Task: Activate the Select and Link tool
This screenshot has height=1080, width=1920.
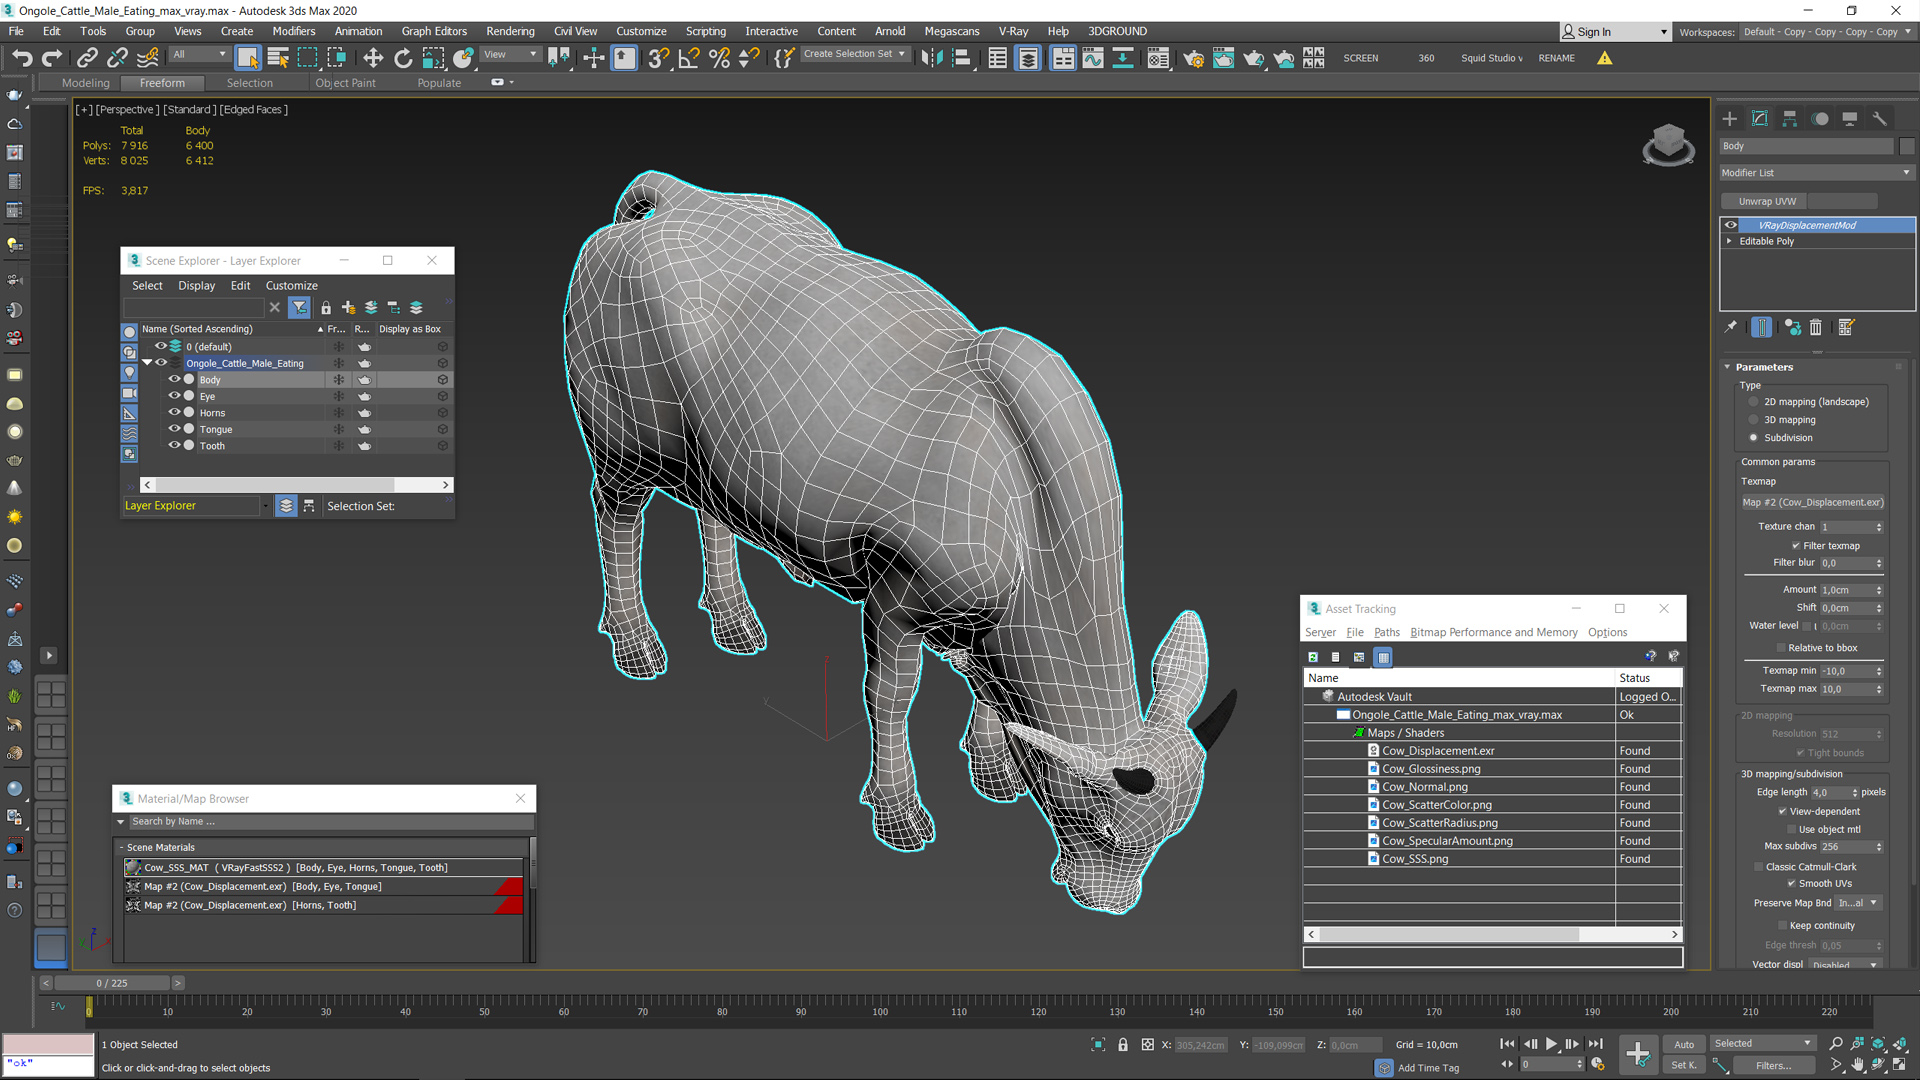Action: pos(87,58)
